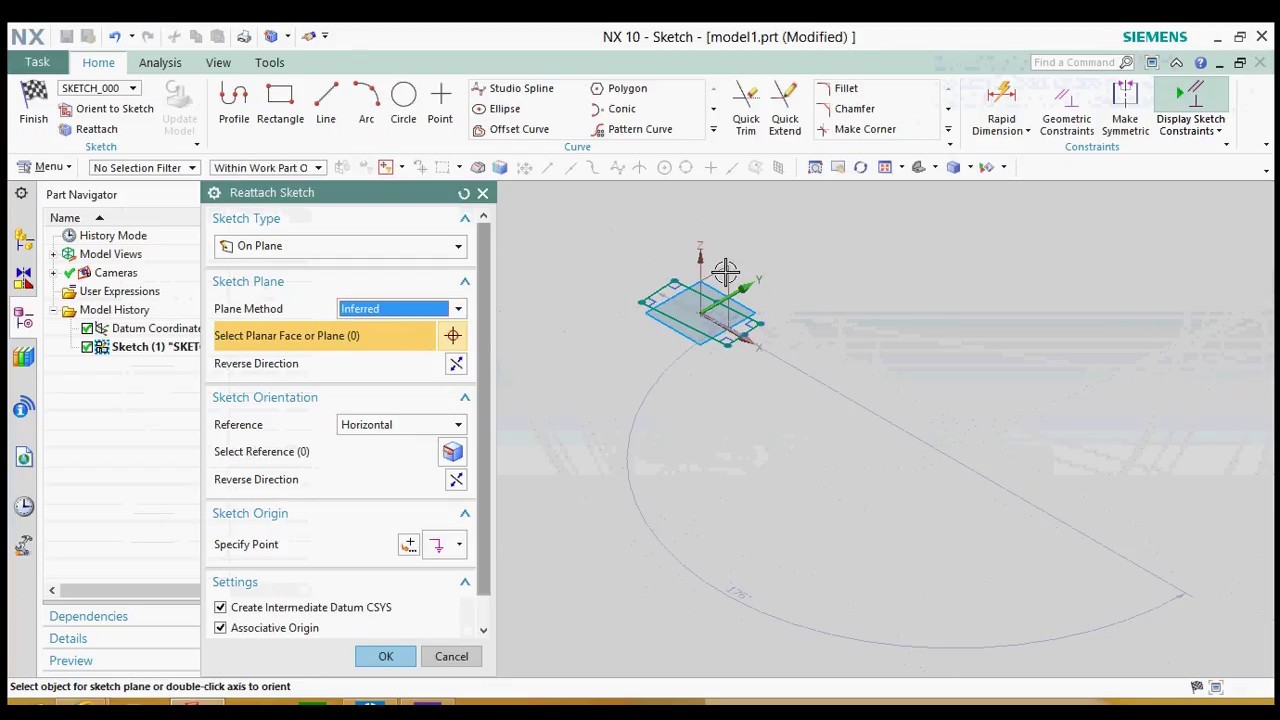
Task: Choose the Pattern Curve tool
Action: (x=631, y=129)
